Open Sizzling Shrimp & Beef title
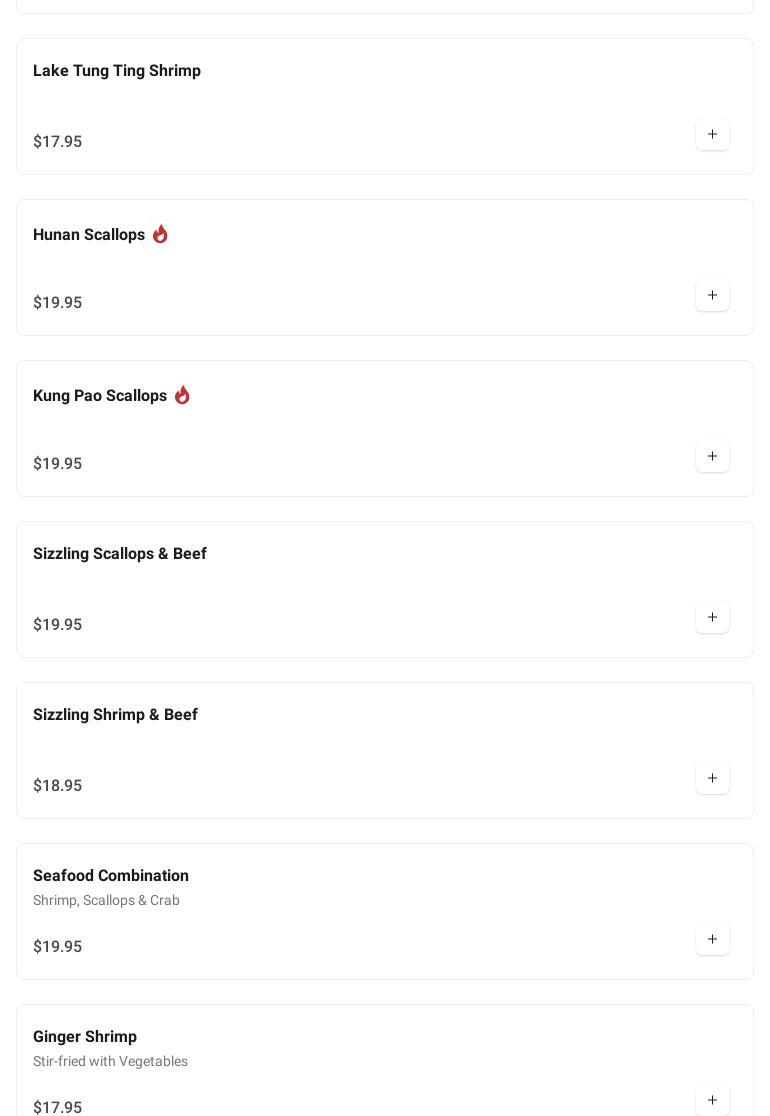This screenshot has width=770, height=1116. [115, 715]
